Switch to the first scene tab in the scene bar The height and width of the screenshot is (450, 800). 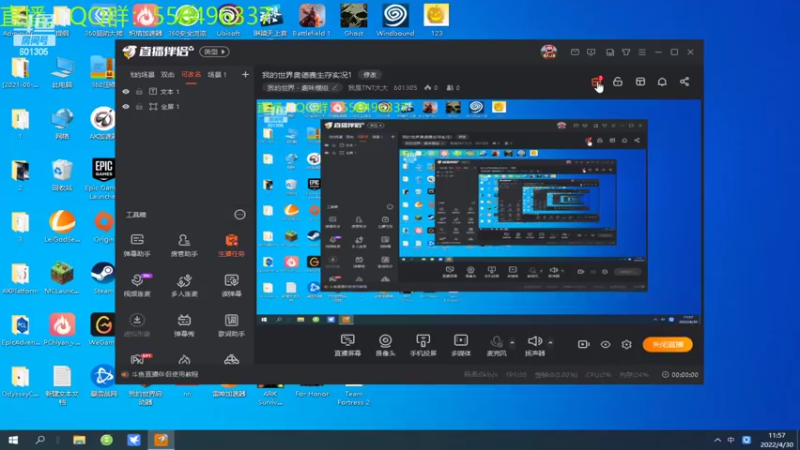[142, 74]
